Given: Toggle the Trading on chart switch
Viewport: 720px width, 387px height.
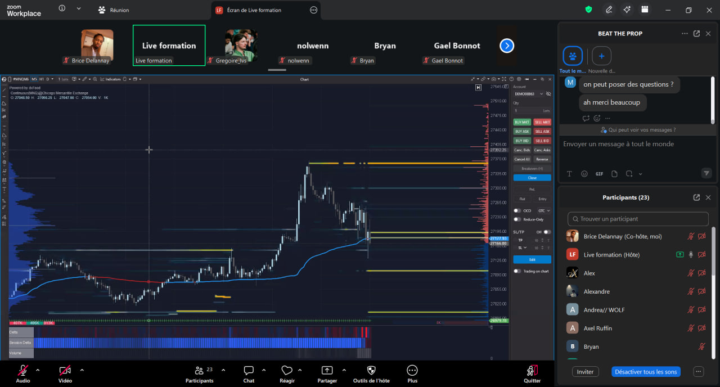Looking at the screenshot, I should [x=518, y=271].
